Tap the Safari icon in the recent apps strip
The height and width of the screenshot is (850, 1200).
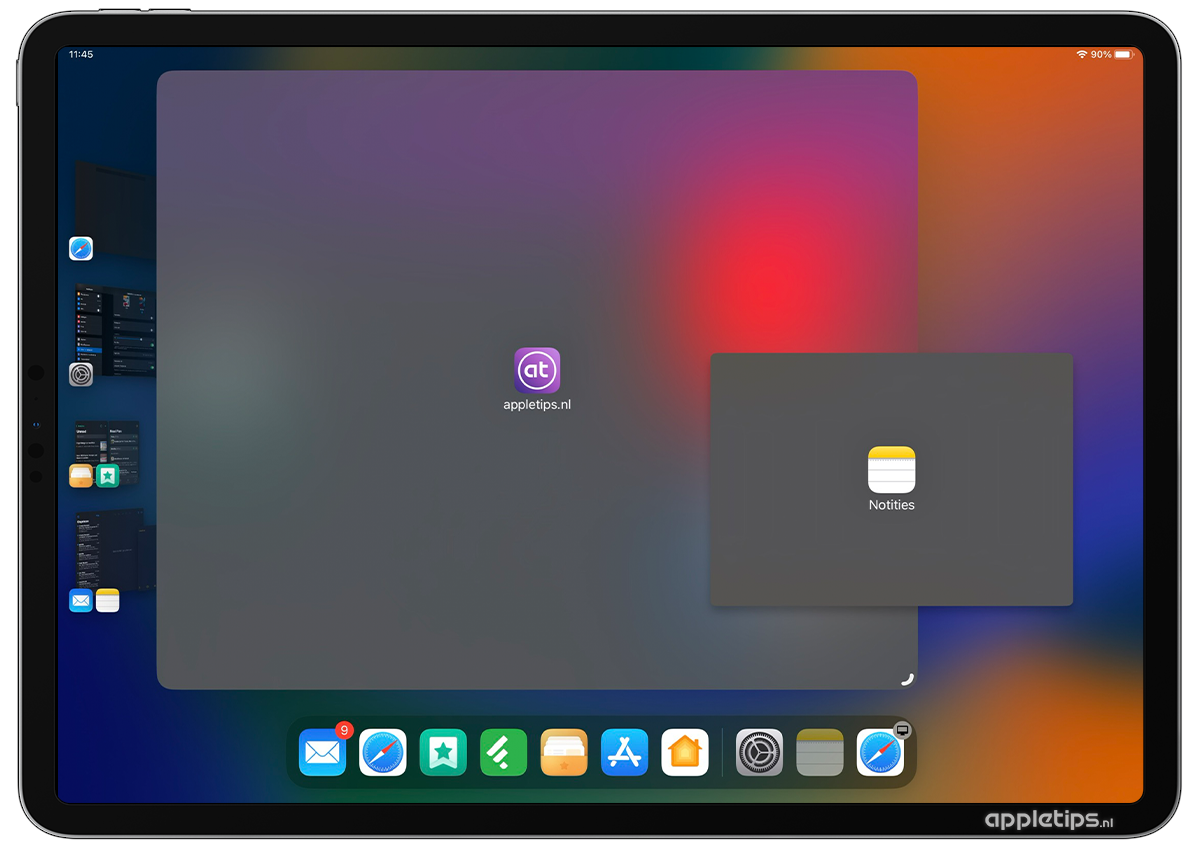(81, 248)
